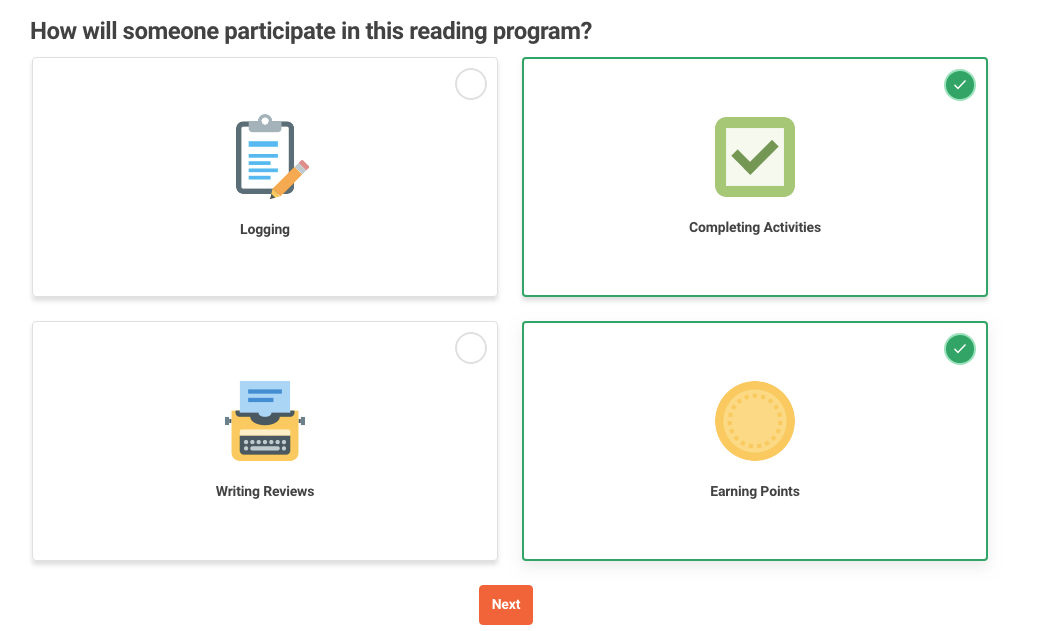Viewport: 1048px width, 631px height.
Task: Uncheck the green tick on Completing Activities
Action: pyautogui.click(x=960, y=85)
